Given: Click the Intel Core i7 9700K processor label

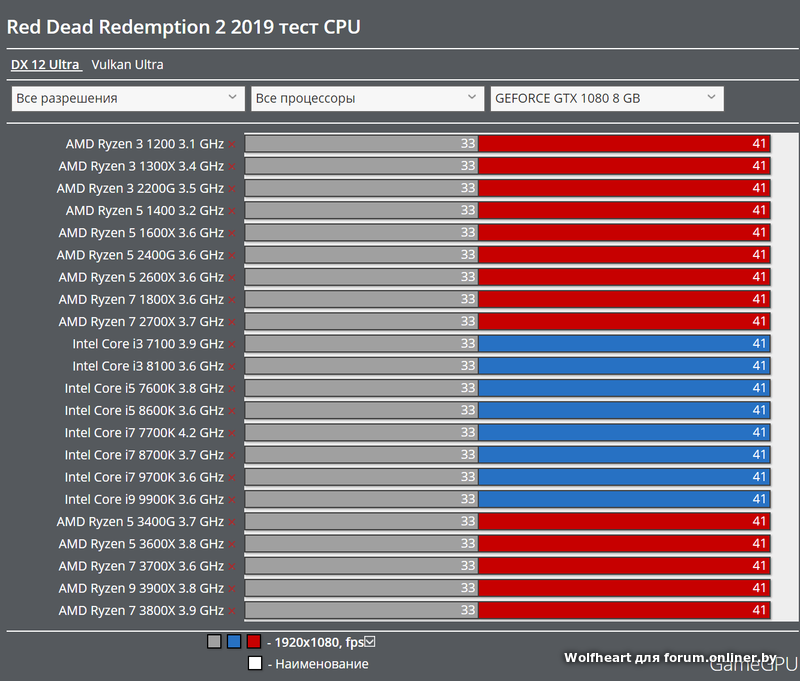Looking at the screenshot, I should click(x=144, y=477).
